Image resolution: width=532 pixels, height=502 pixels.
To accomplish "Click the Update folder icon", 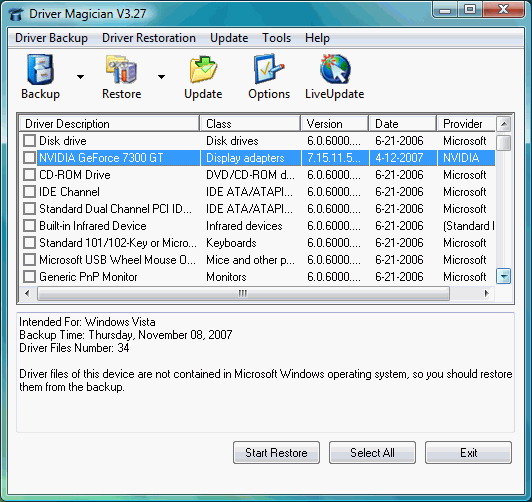I will coord(203,69).
